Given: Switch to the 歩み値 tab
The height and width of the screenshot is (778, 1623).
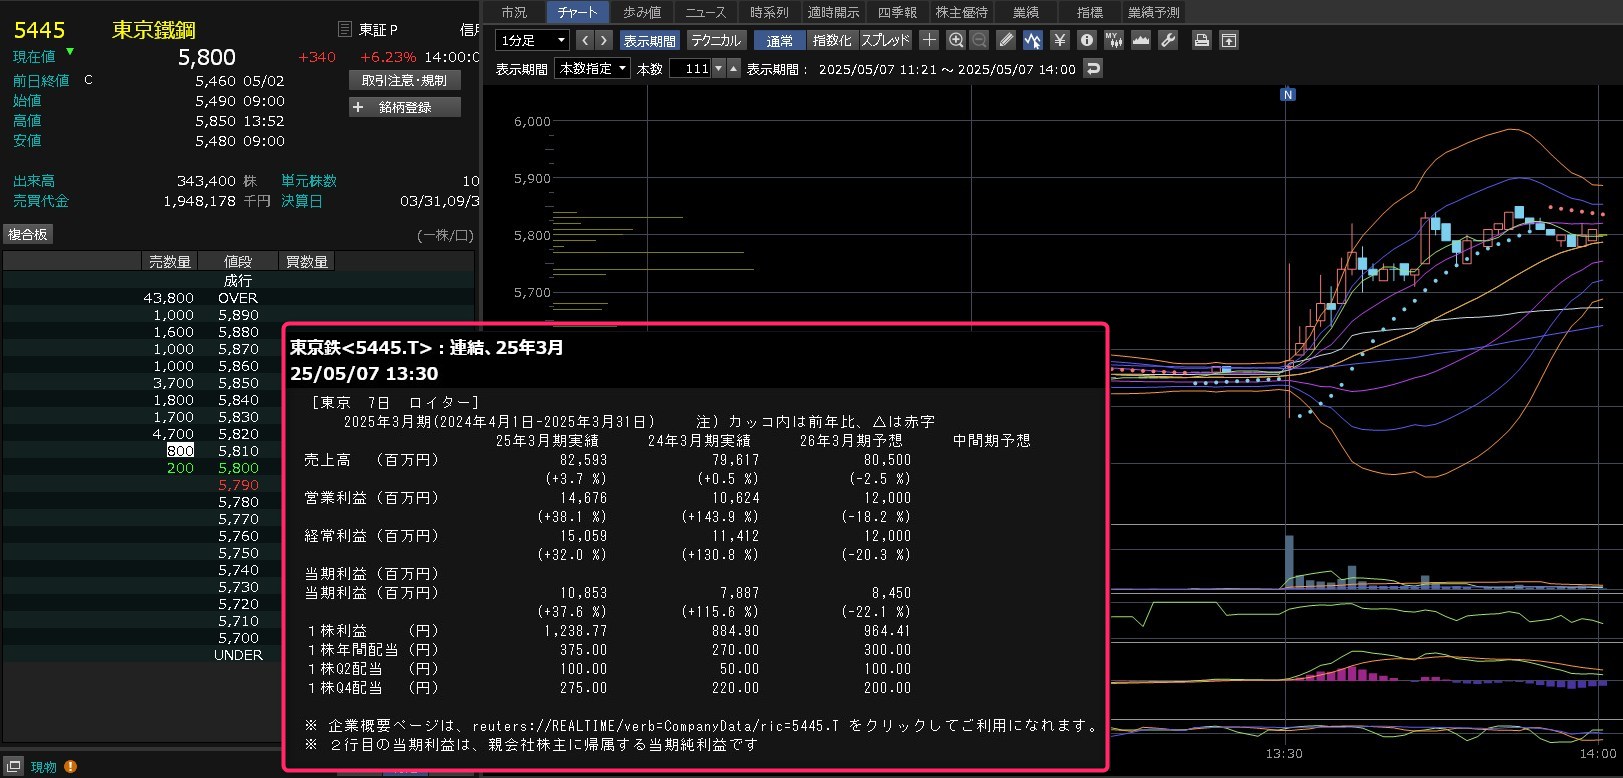Looking at the screenshot, I should 641,12.
